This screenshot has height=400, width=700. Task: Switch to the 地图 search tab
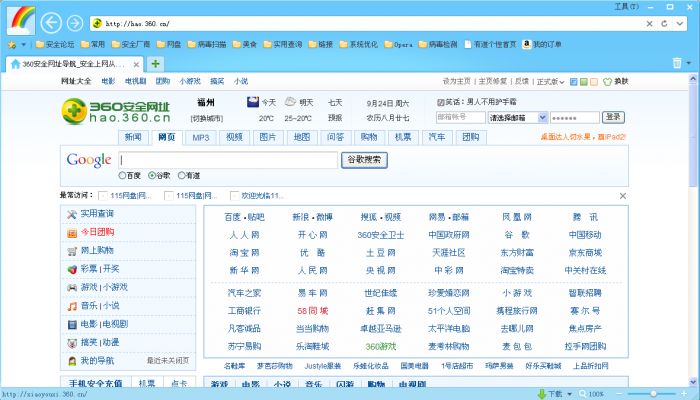point(302,138)
